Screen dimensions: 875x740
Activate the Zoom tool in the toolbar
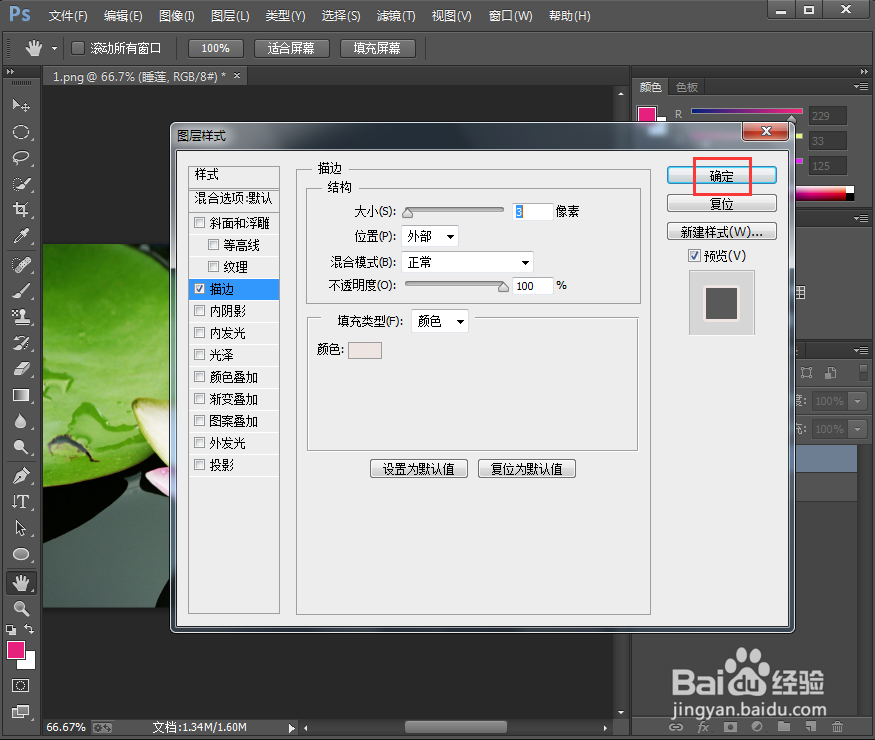tap(22, 607)
